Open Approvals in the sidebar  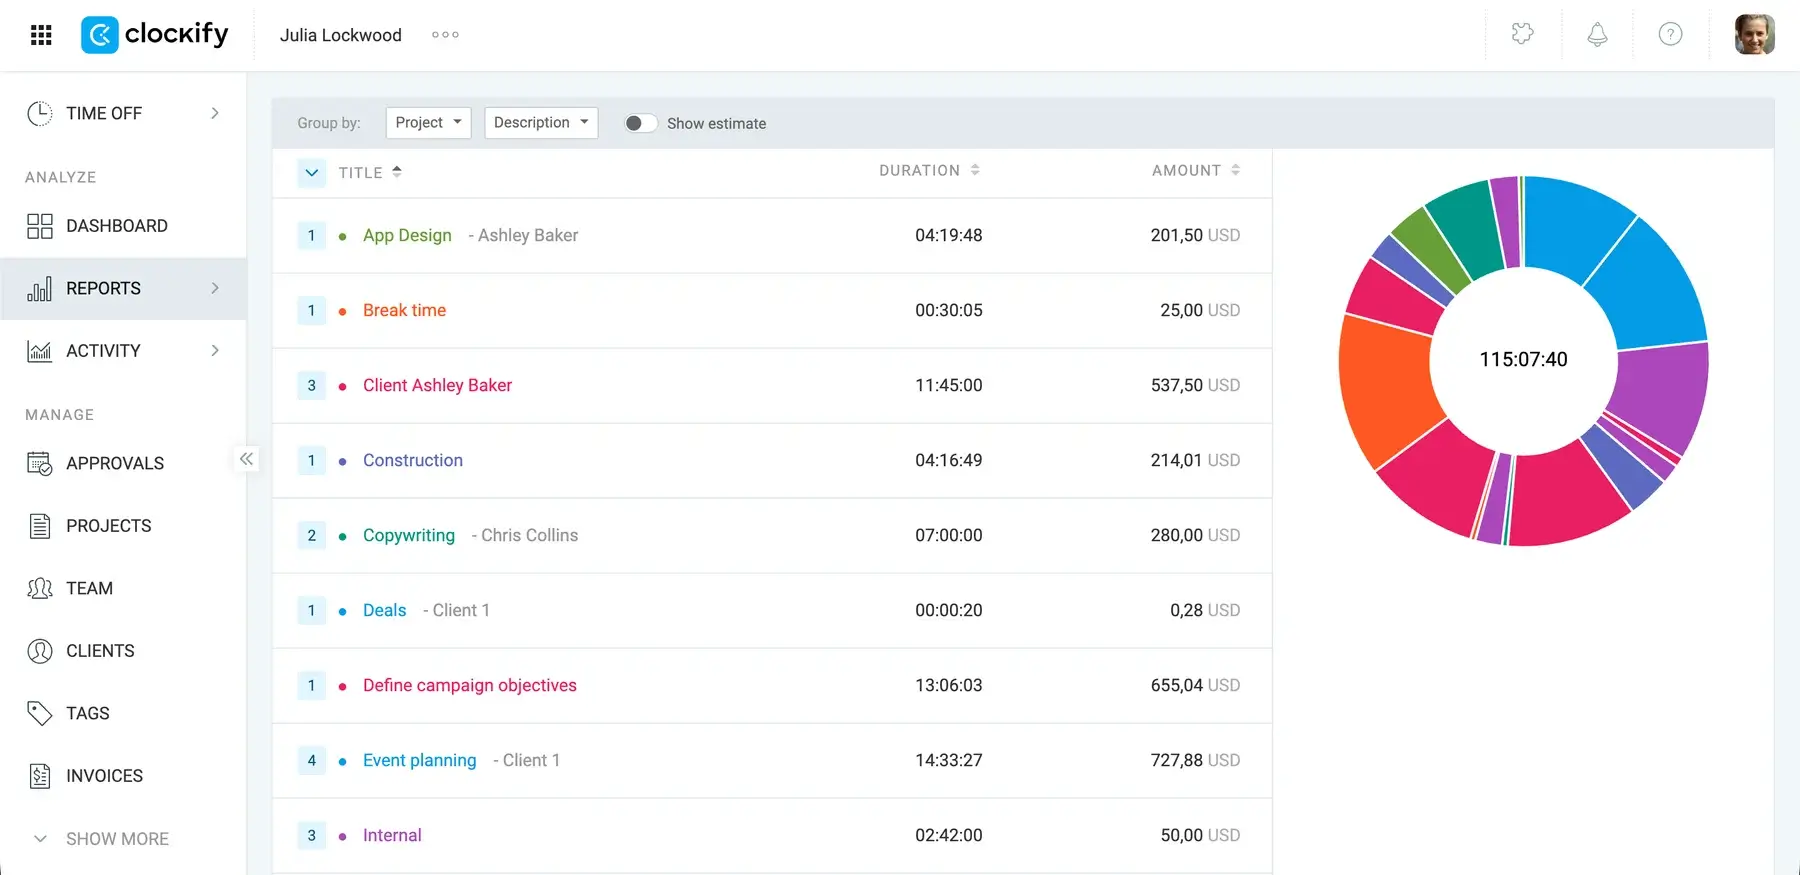(x=115, y=463)
